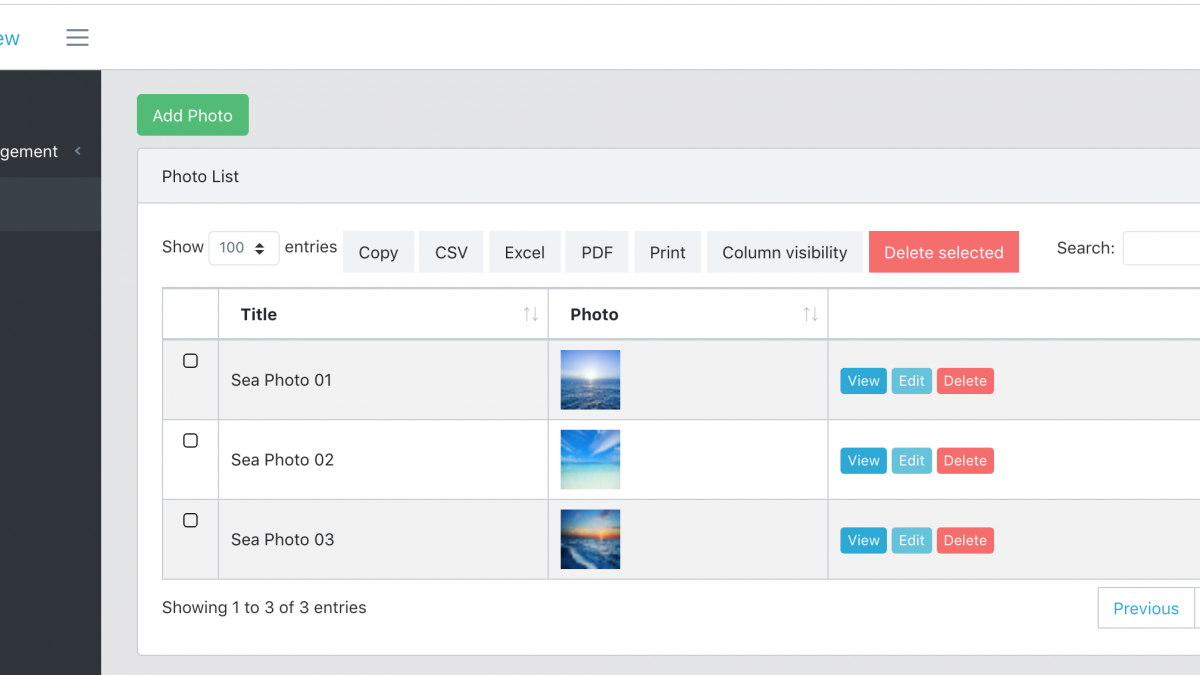Screen dimensions: 1200x675
Task: Select the management sidebar menu item
Action: (x=50, y=151)
